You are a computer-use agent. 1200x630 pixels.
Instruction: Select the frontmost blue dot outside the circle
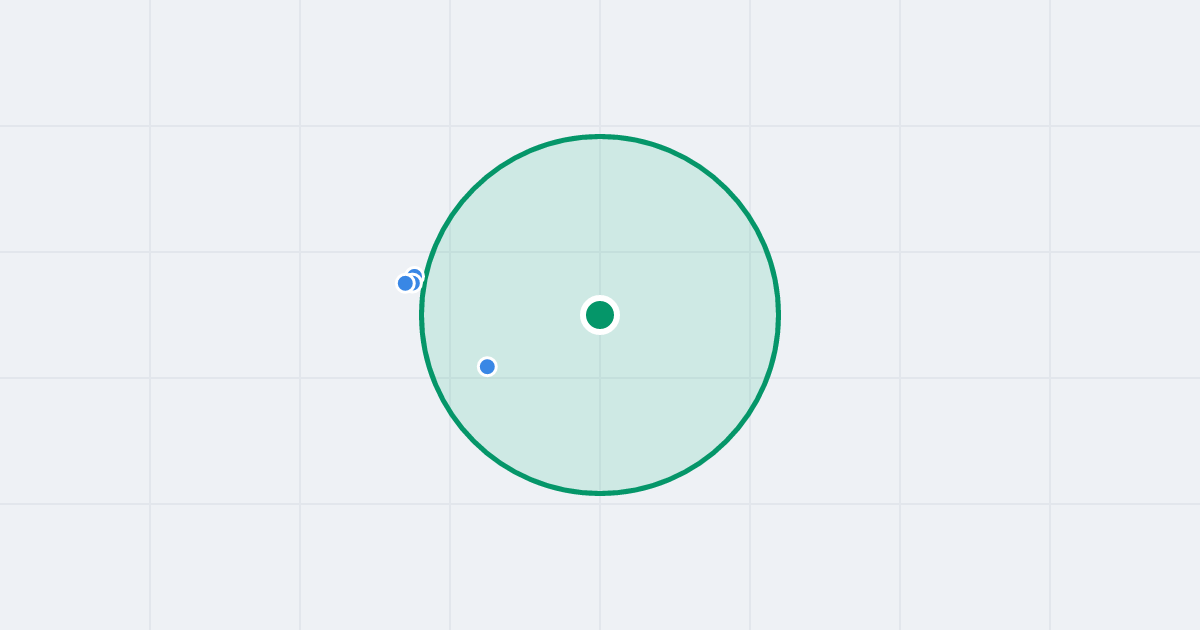coord(405,283)
